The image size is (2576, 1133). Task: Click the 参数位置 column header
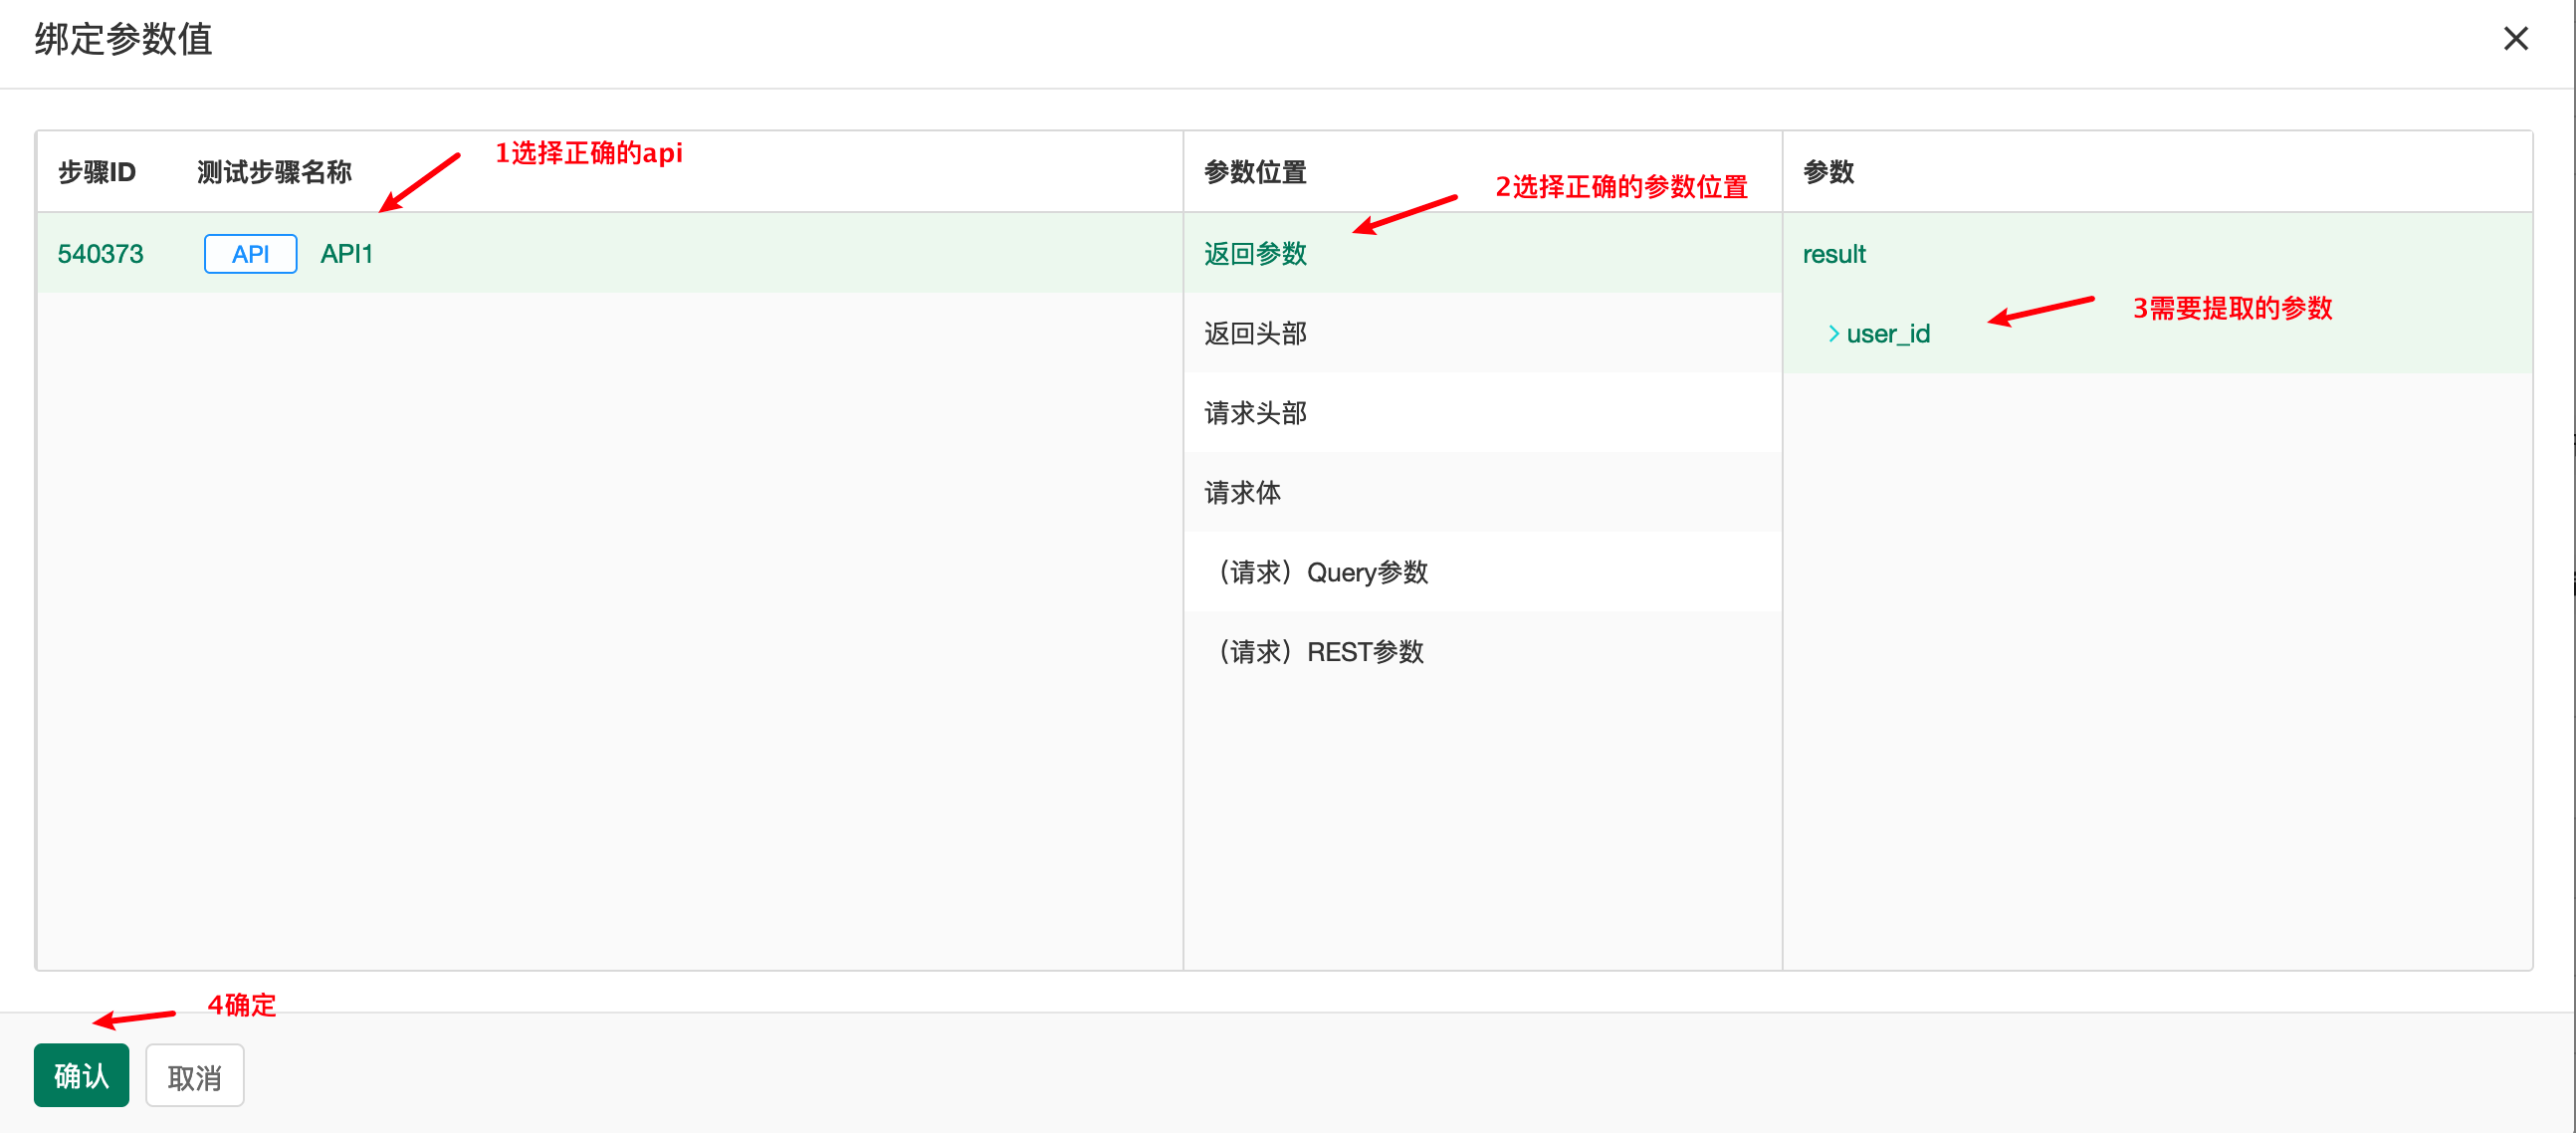1255,172
